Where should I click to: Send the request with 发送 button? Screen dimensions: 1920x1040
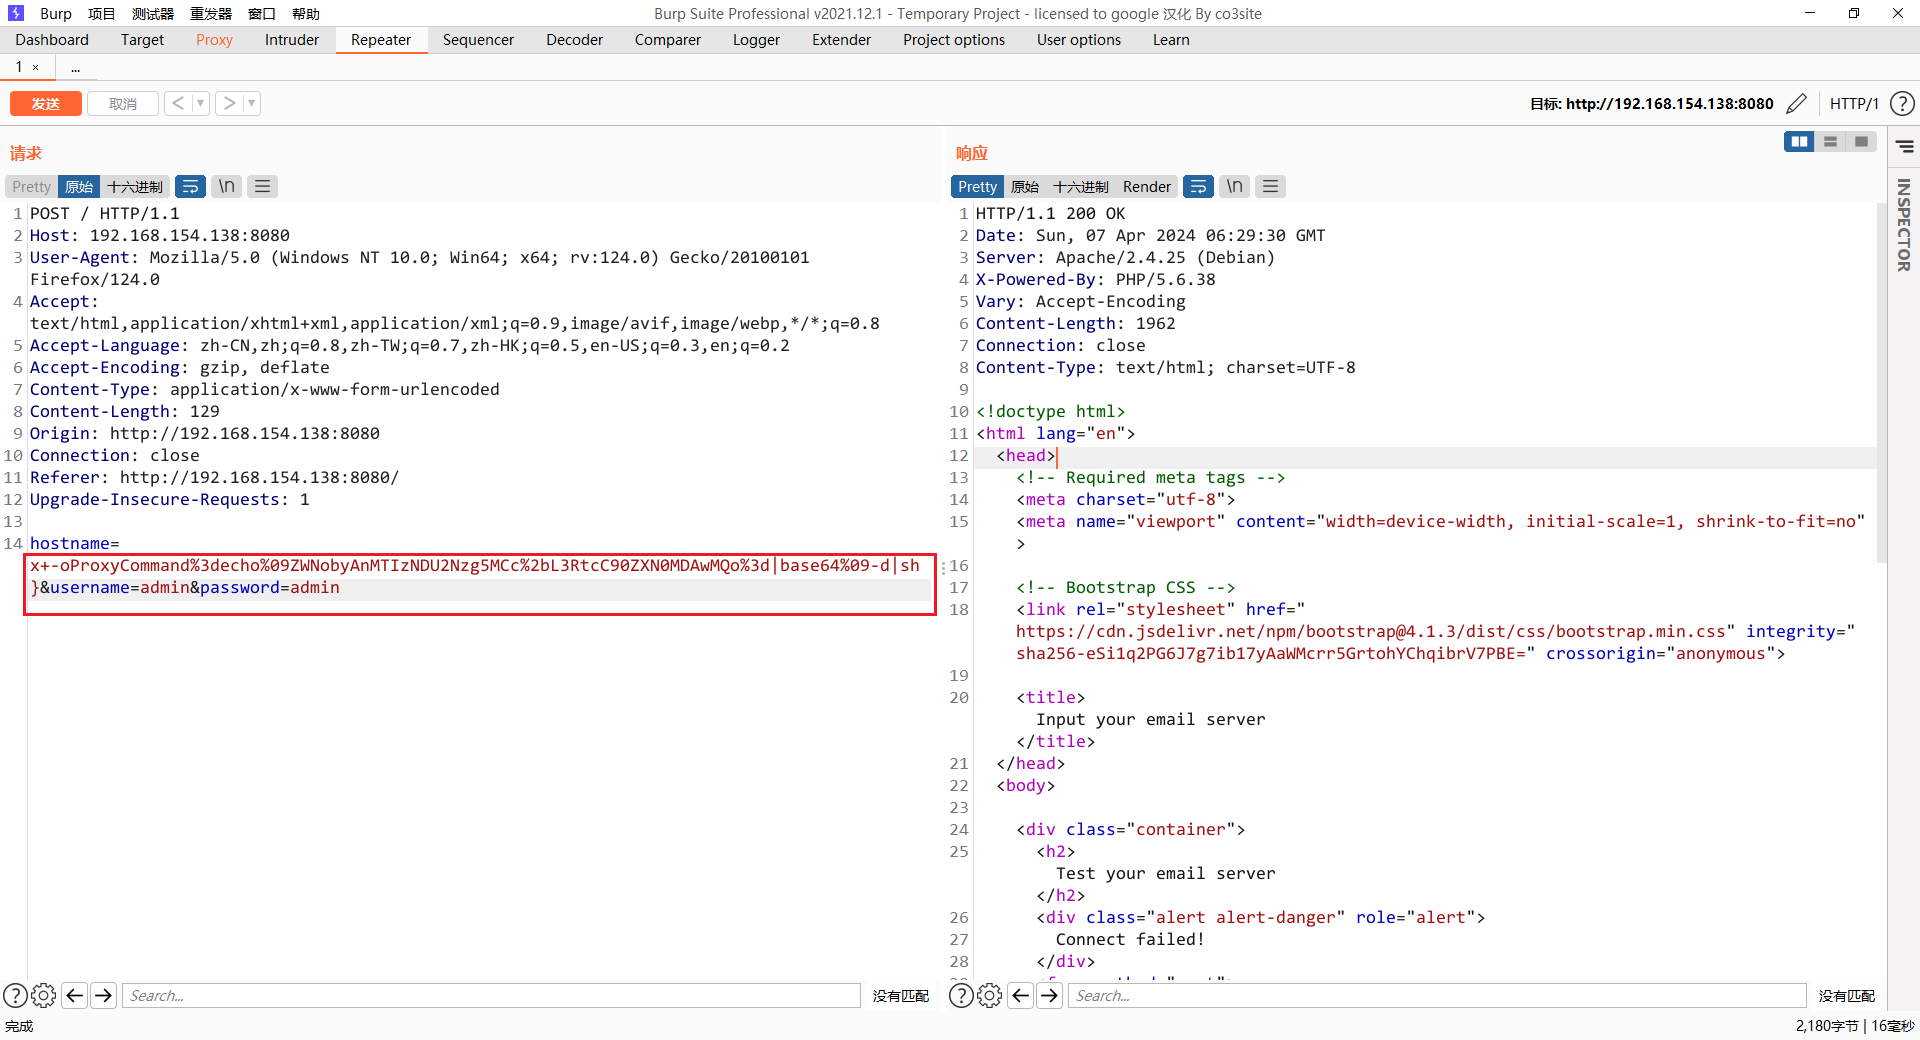tap(46, 103)
